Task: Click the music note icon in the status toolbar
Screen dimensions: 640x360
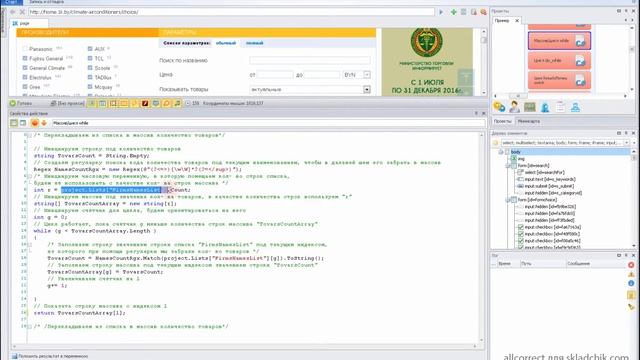Action: [x=177, y=104]
